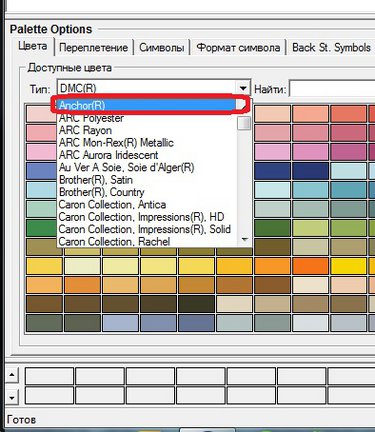Select the grass-green swatch left of type list
Screen dimensions: 375x432
(x=41, y=228)
